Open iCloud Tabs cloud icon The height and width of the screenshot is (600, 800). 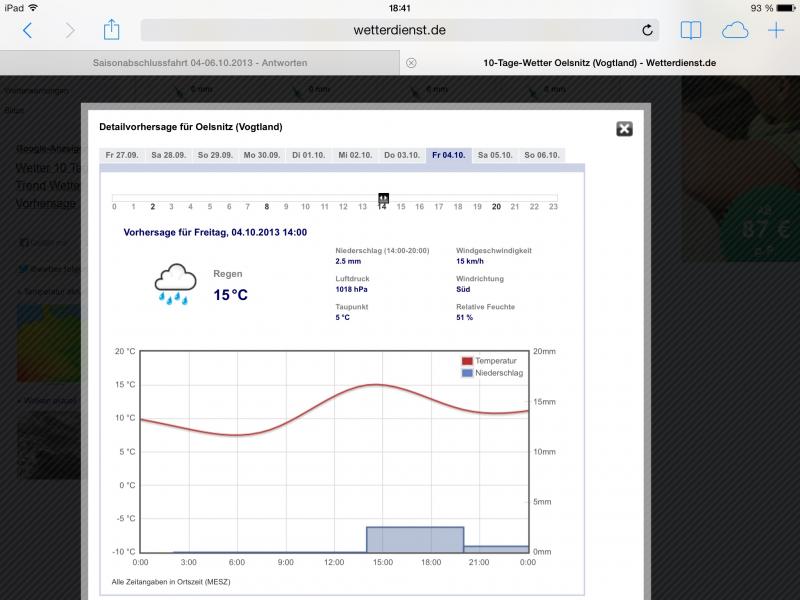(x=735, y=30)
